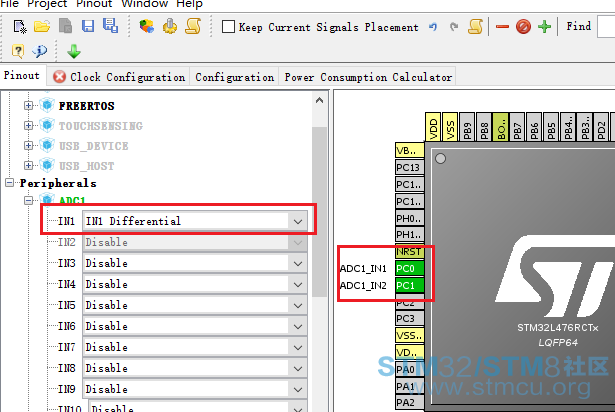Click the green PC1 pin
Screen dimensions: 615x412
409,285
